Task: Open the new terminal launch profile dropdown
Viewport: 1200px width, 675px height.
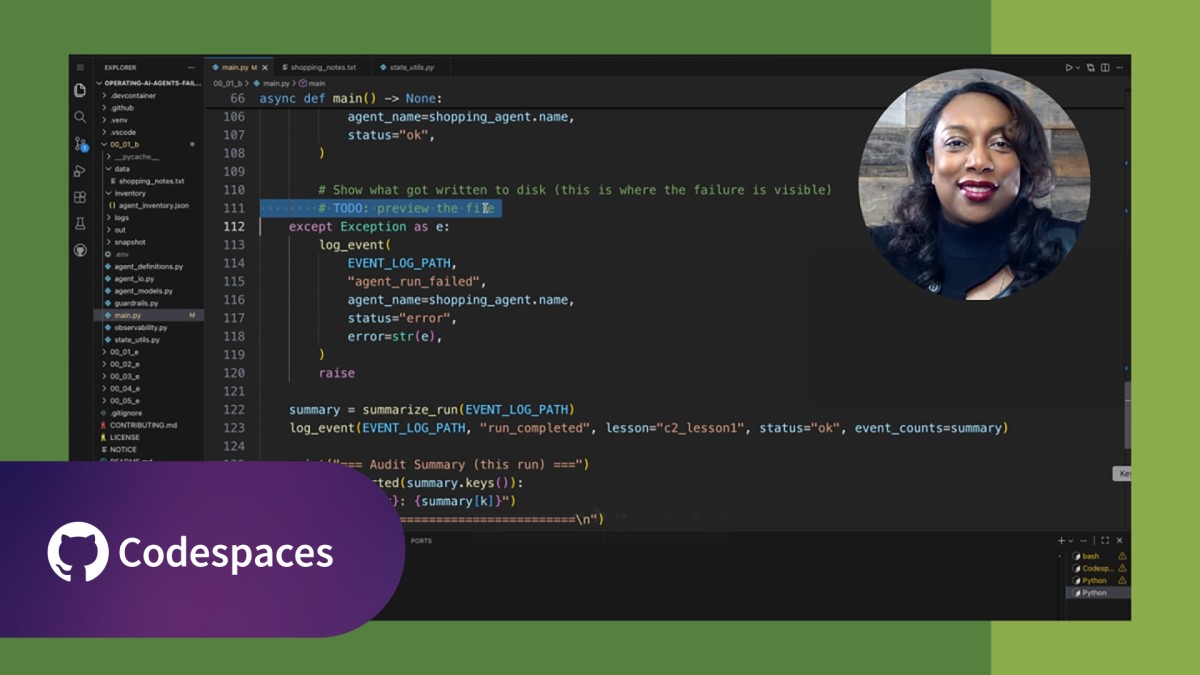Action: (x=1071, y=540)
